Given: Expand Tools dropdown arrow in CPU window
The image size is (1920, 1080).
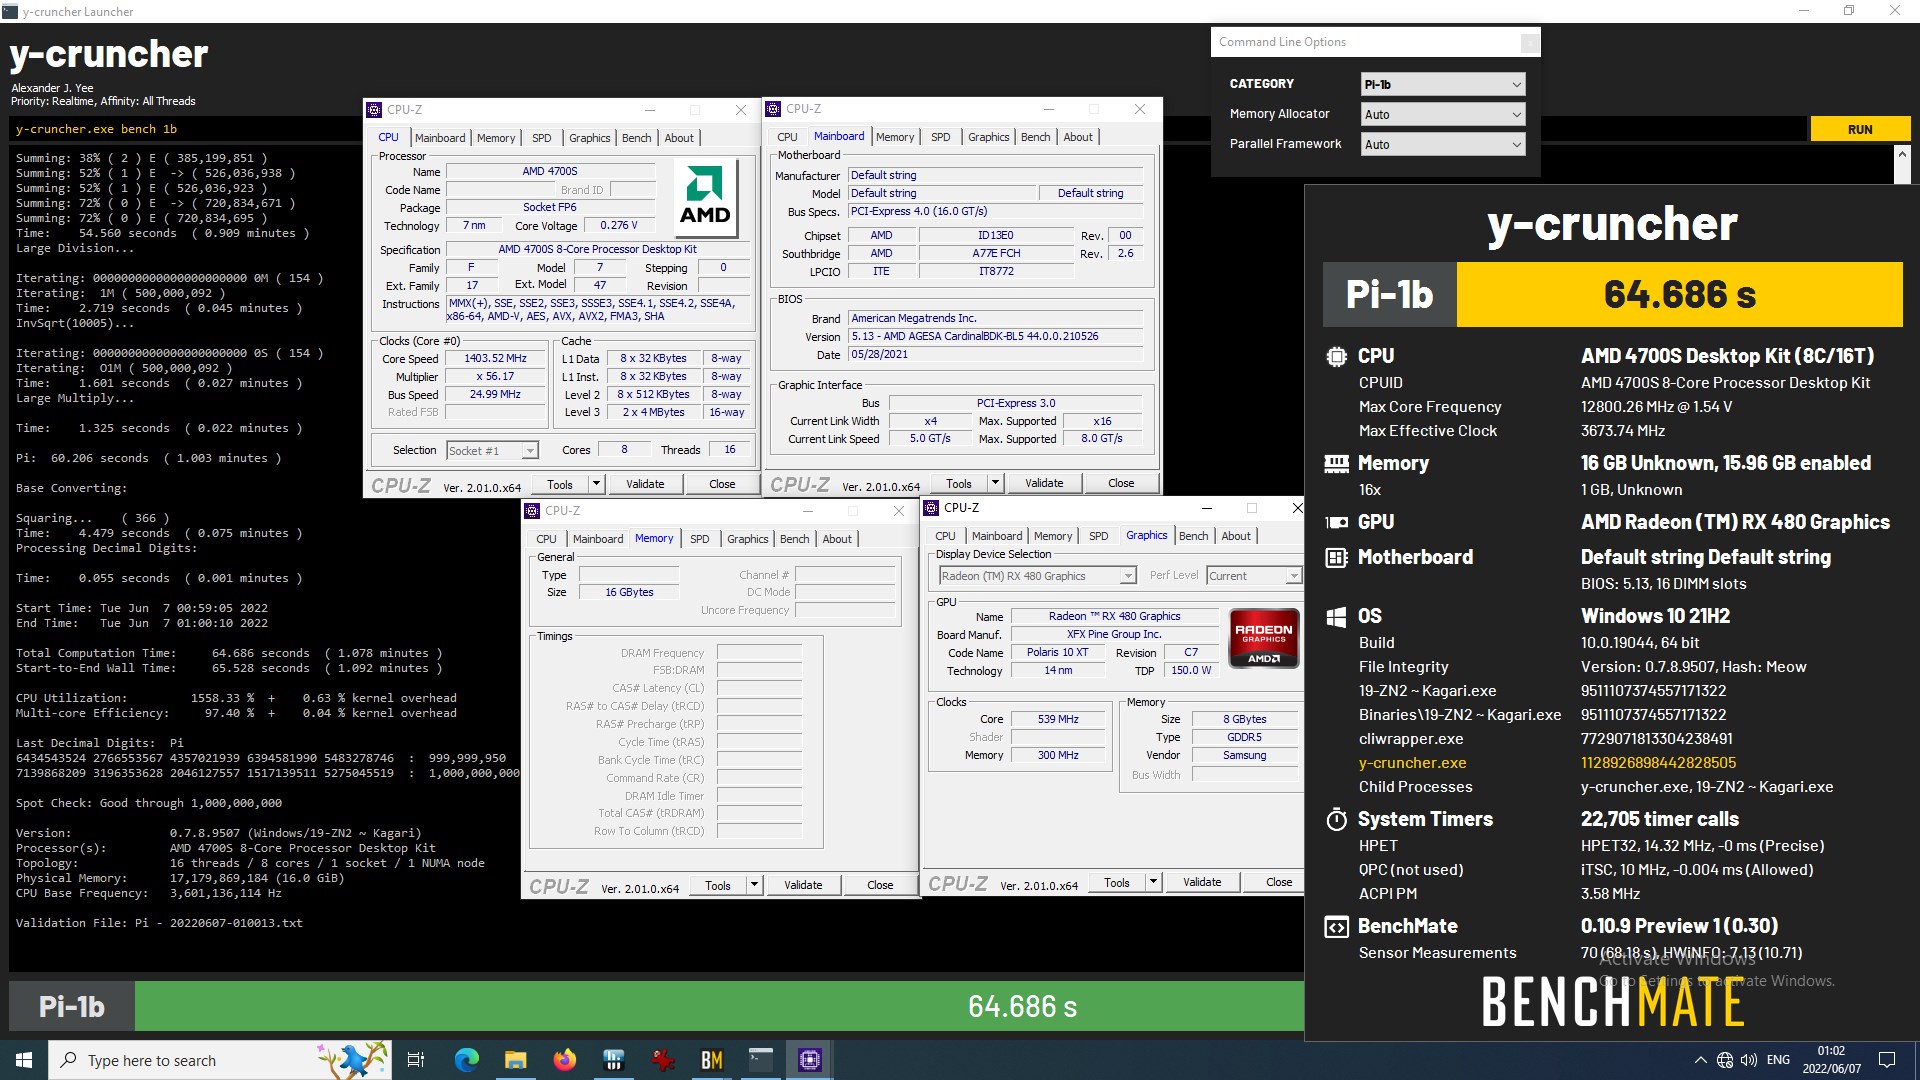Looking at the screenshot, I should pos(596,484).
